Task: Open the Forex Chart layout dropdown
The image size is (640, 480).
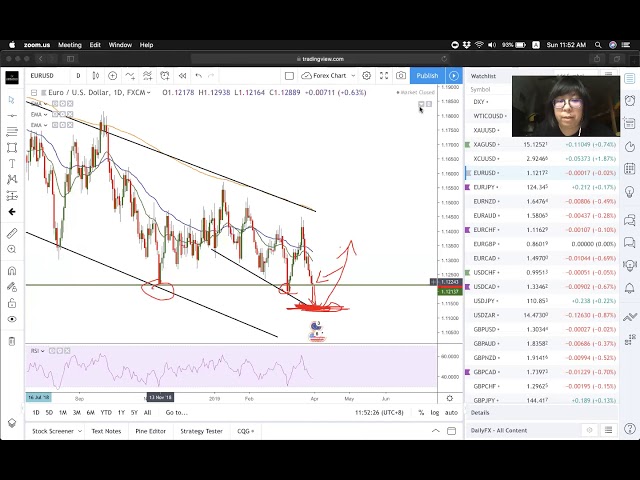Action: 330,76
